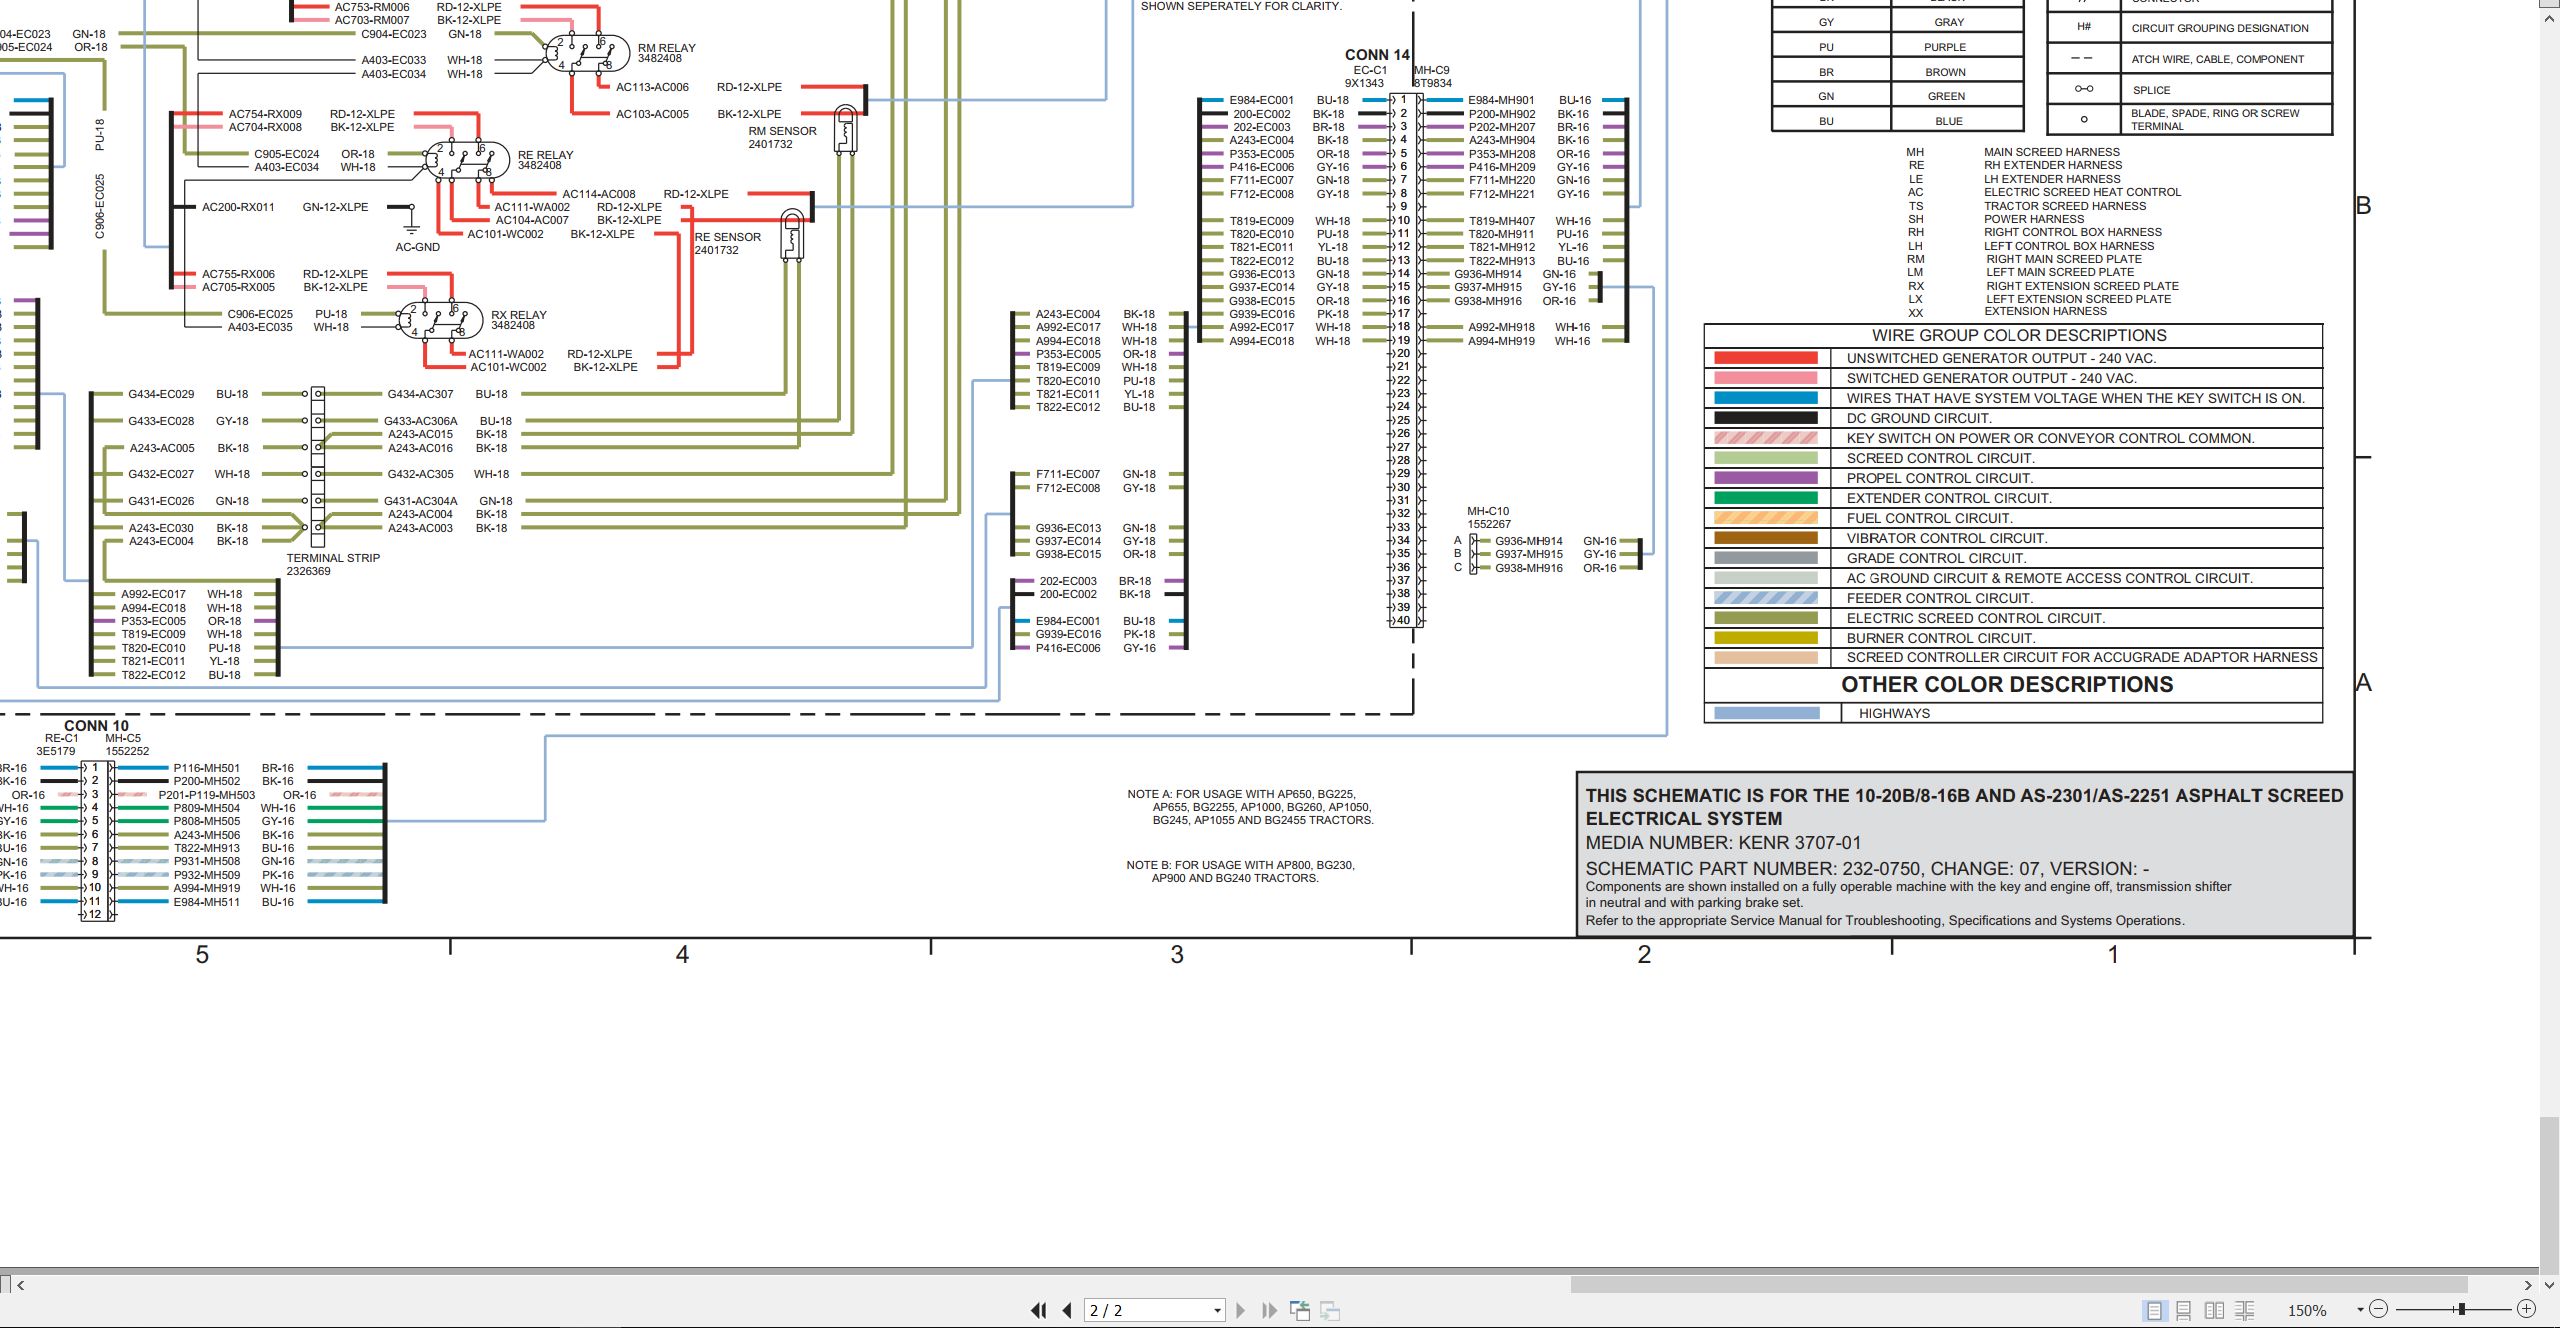
Task: Click the 'RE RELAY' label
Action: [x=545, y=155]
